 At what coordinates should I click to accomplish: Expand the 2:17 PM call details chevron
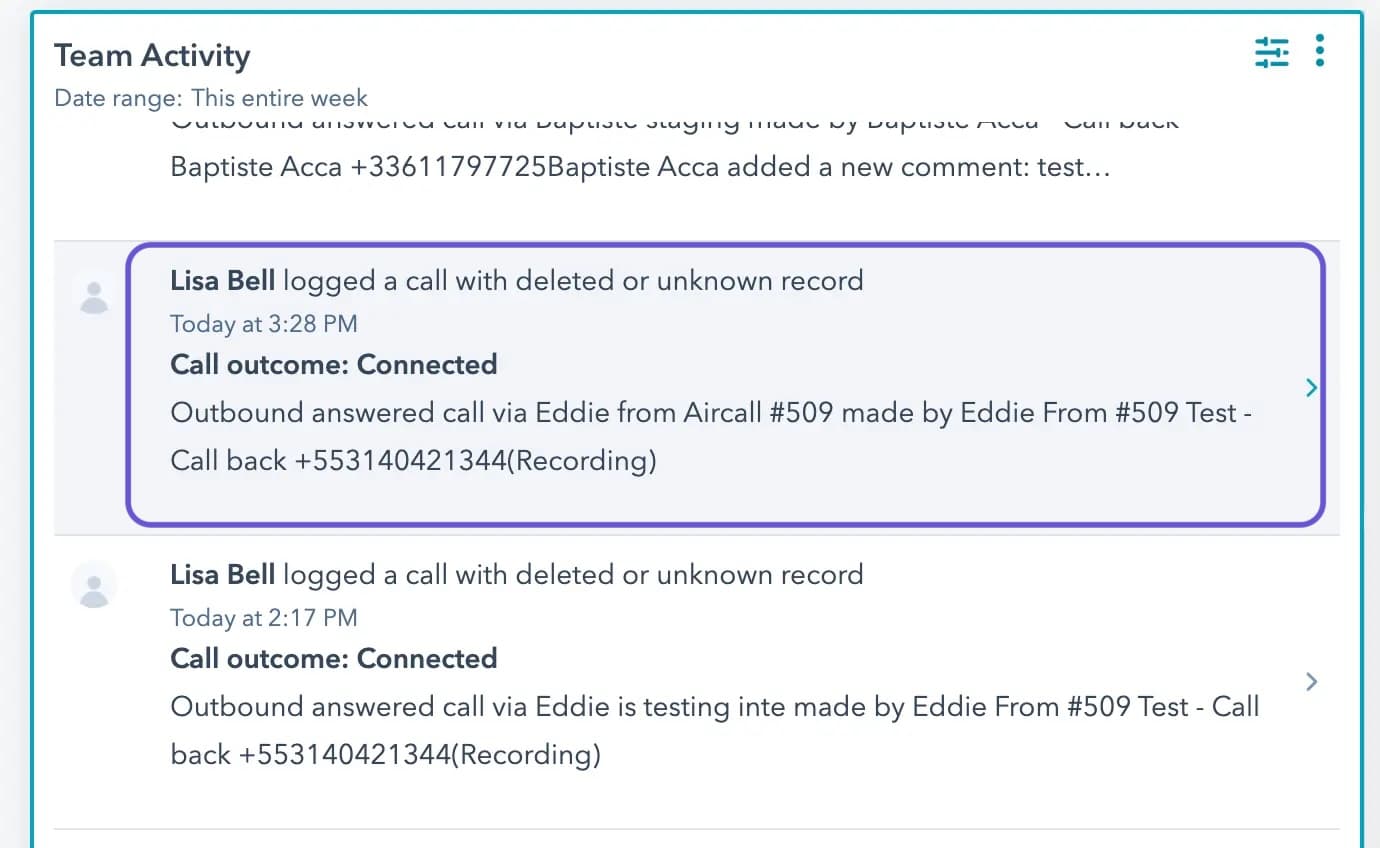click(1310, 681)
